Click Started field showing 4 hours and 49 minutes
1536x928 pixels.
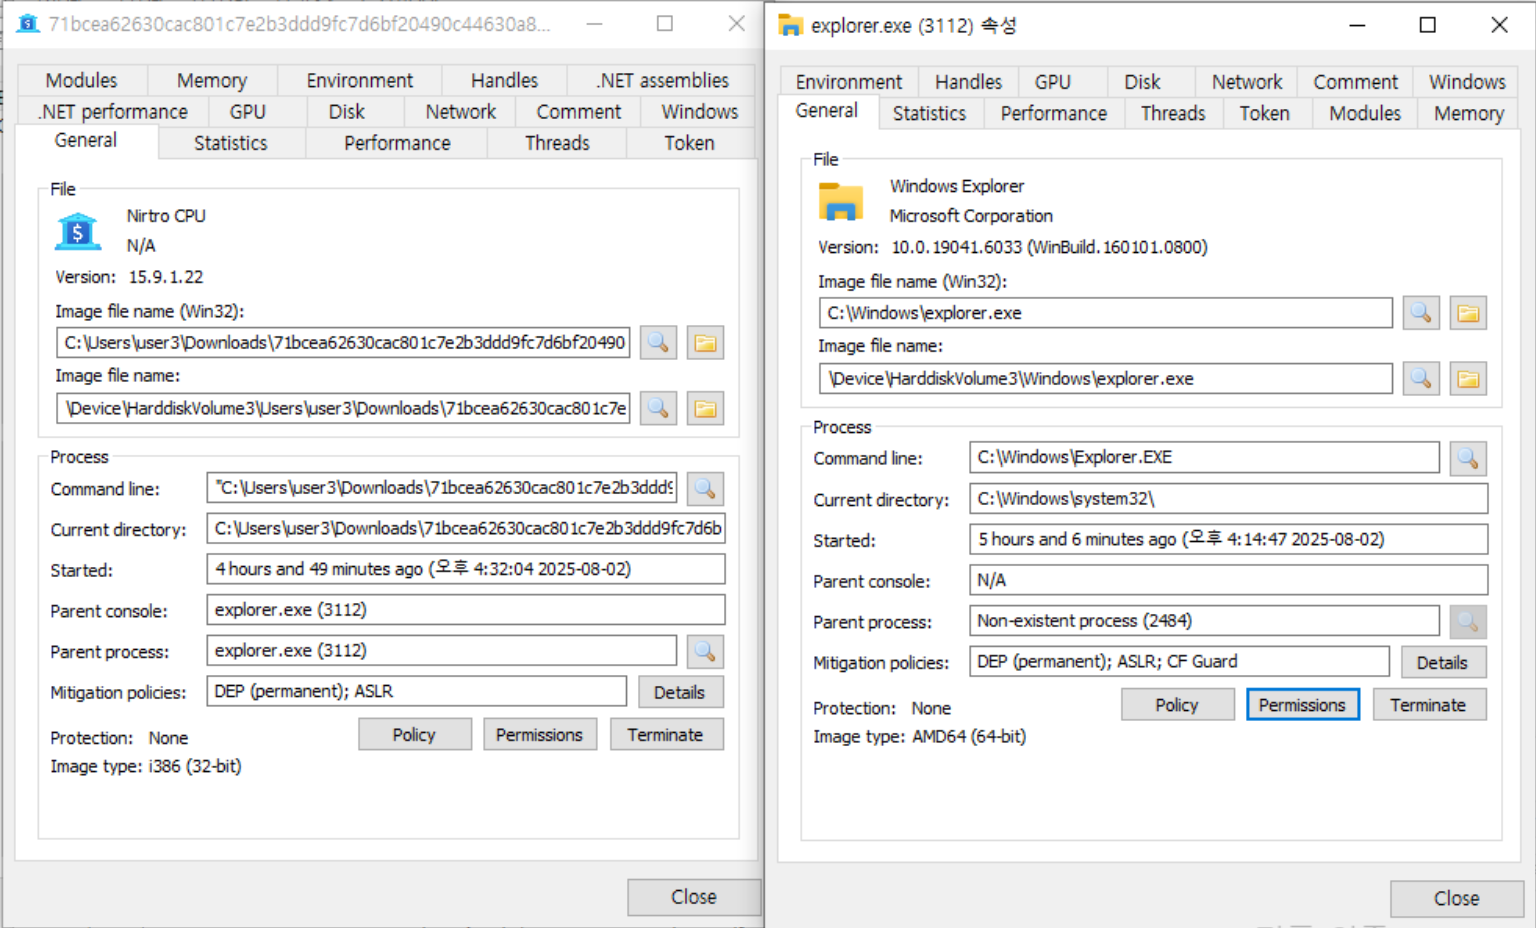coord(466,569)
